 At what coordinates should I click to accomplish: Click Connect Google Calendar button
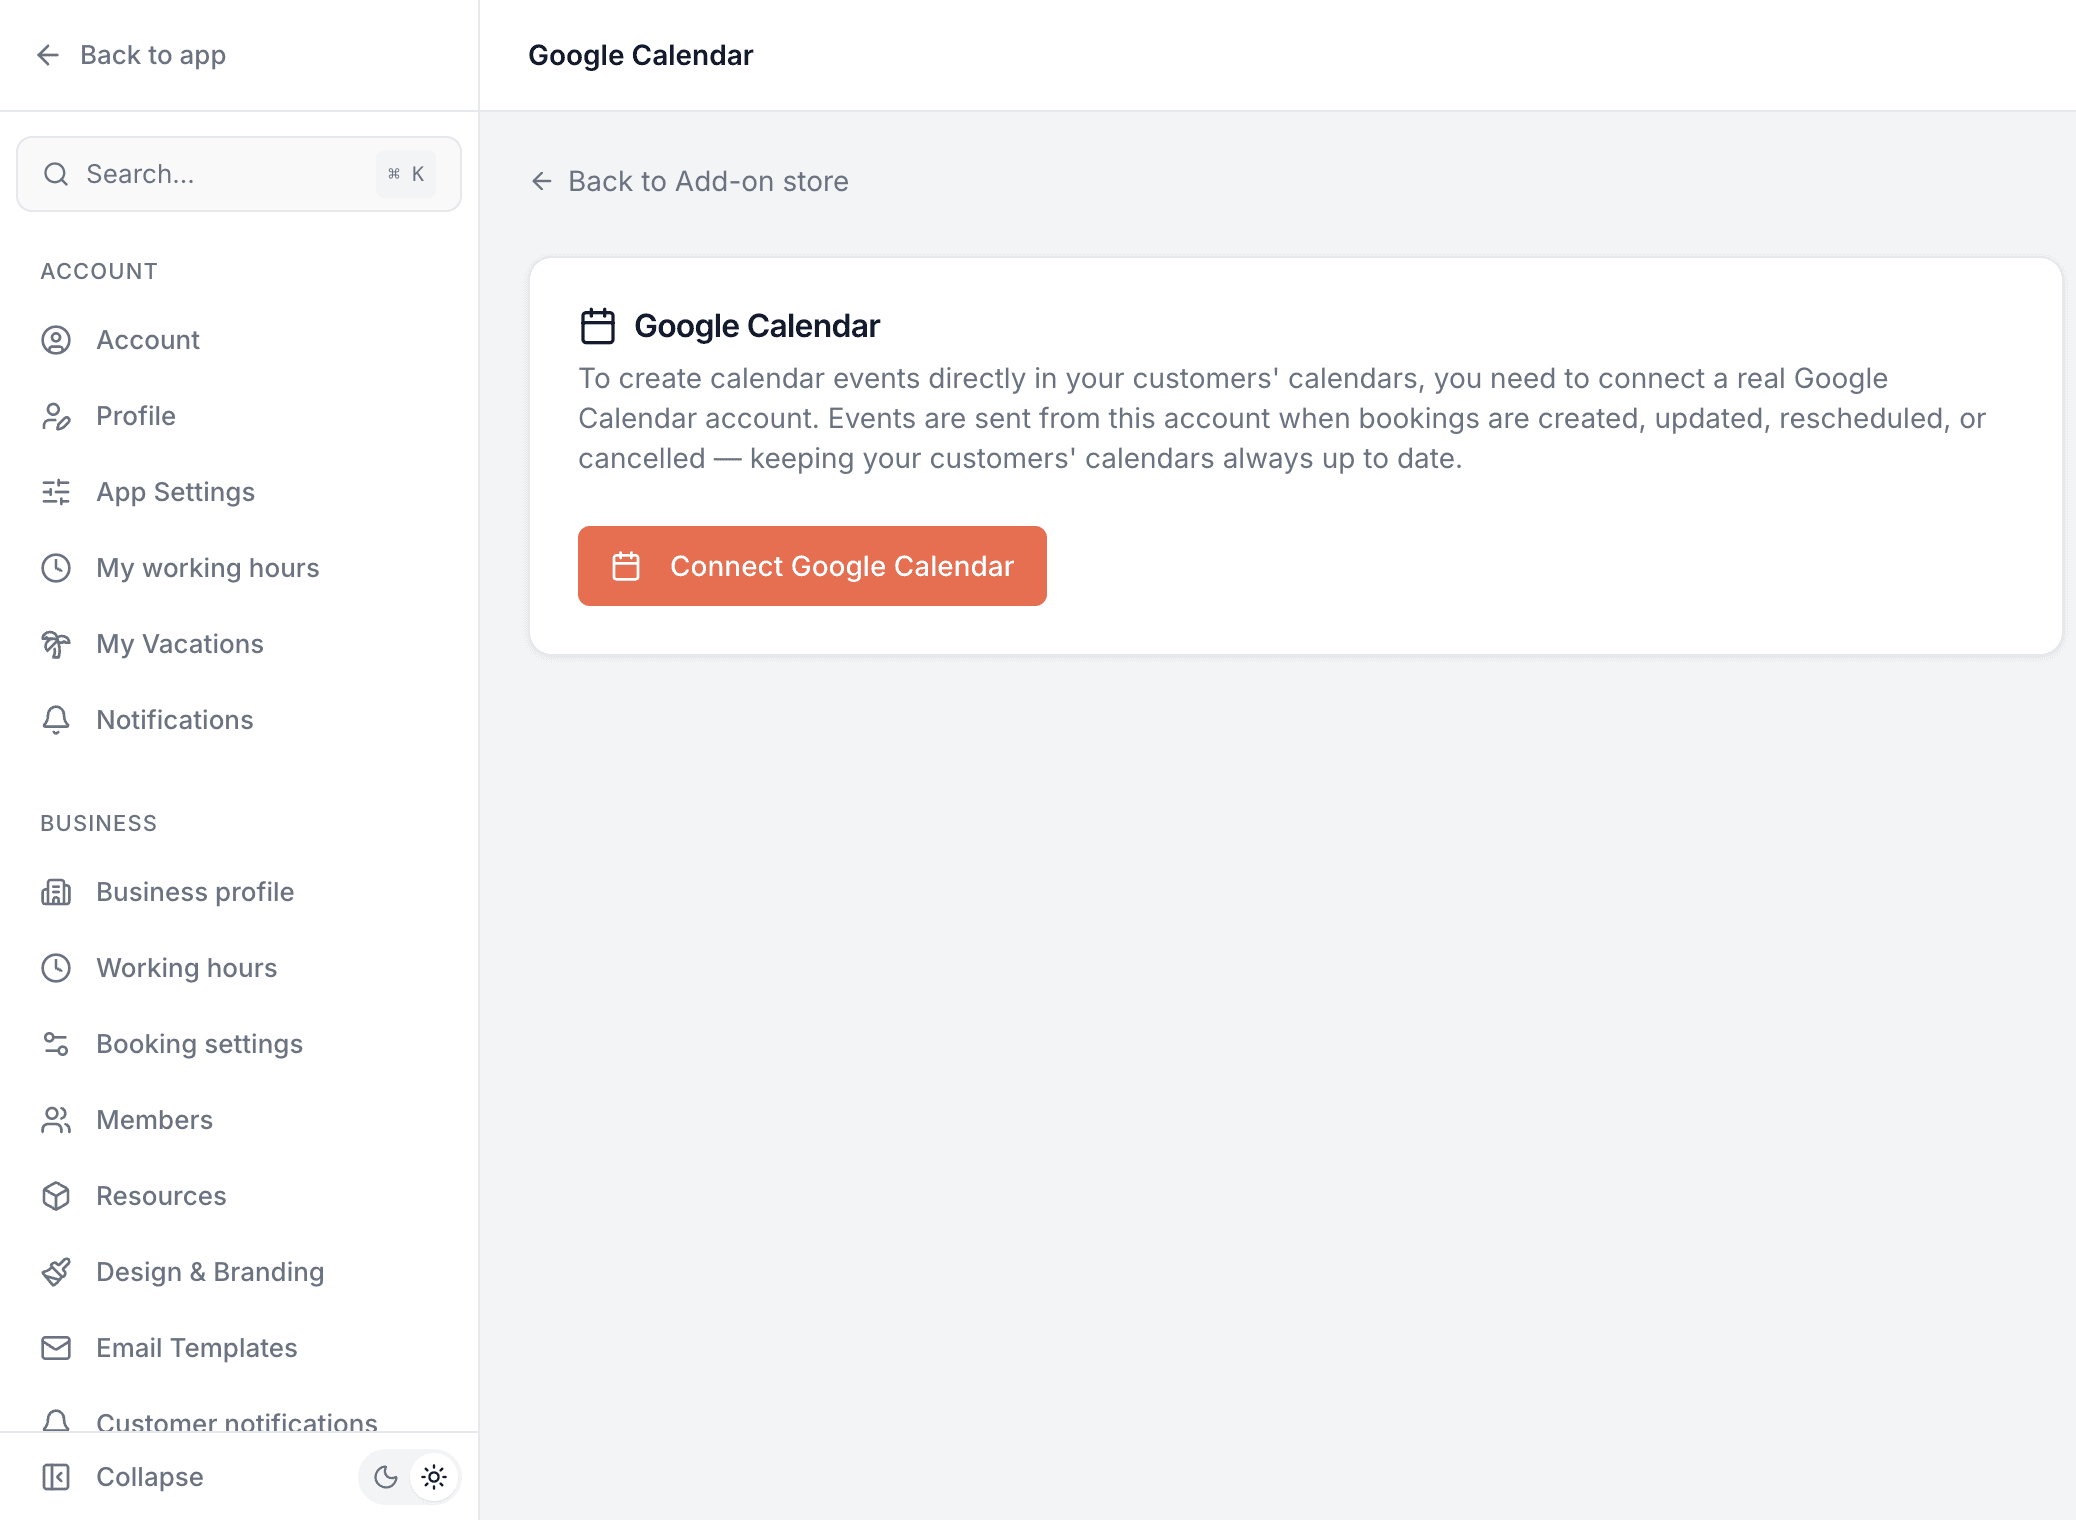point(812,566)
